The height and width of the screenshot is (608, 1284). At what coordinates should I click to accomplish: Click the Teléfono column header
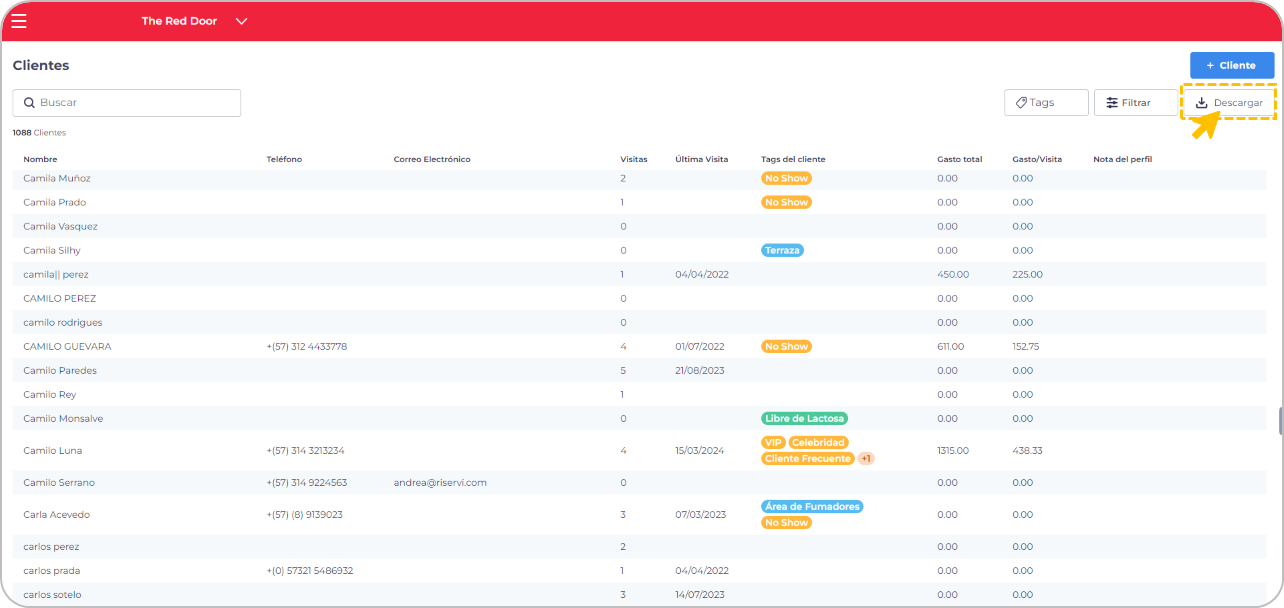click(x=284, y=159)
